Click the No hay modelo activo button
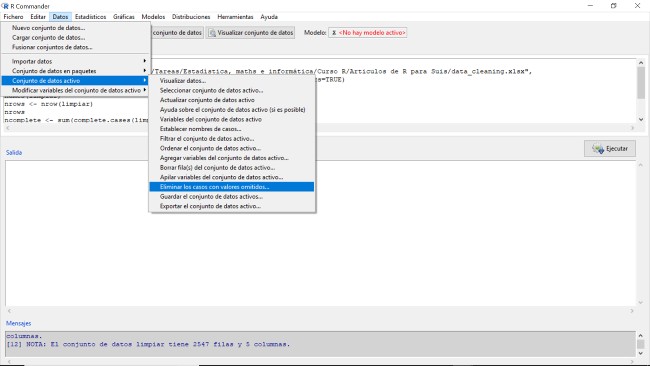The width and height of the screenshot is (650, 366). (x=368, y=33)
